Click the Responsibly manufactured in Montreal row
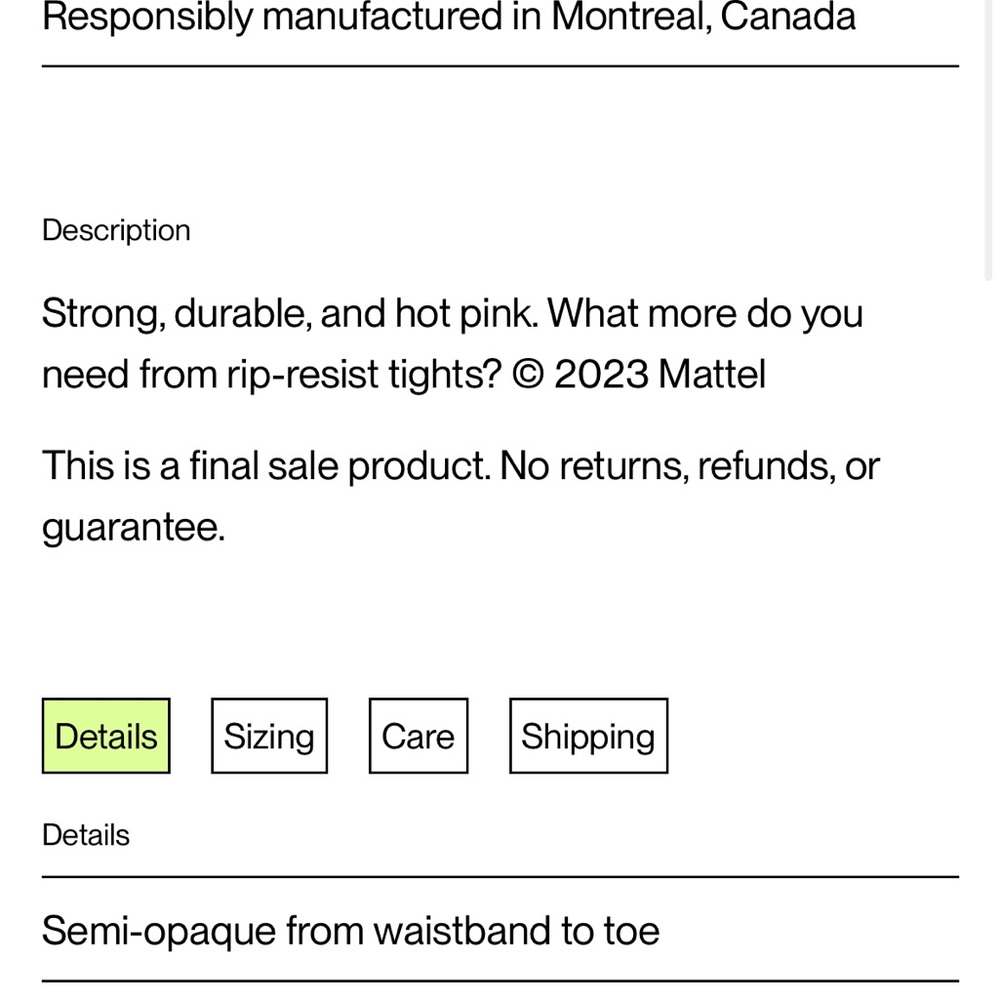 [x=500, y=26]
